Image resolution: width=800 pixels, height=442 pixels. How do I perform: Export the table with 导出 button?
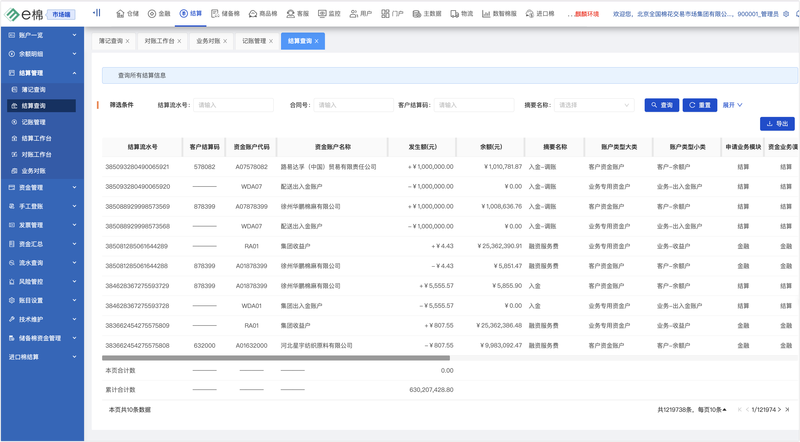point(777,124)
